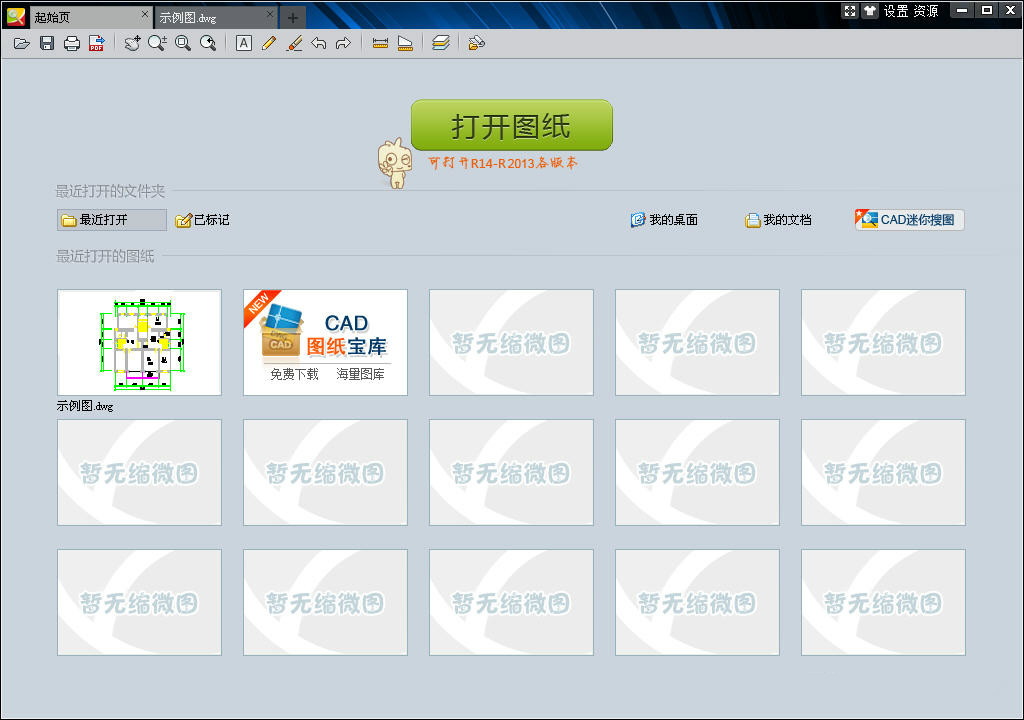
Task: Open the 示例图.dwg drawing thumbnail
Action: point(139,343)
